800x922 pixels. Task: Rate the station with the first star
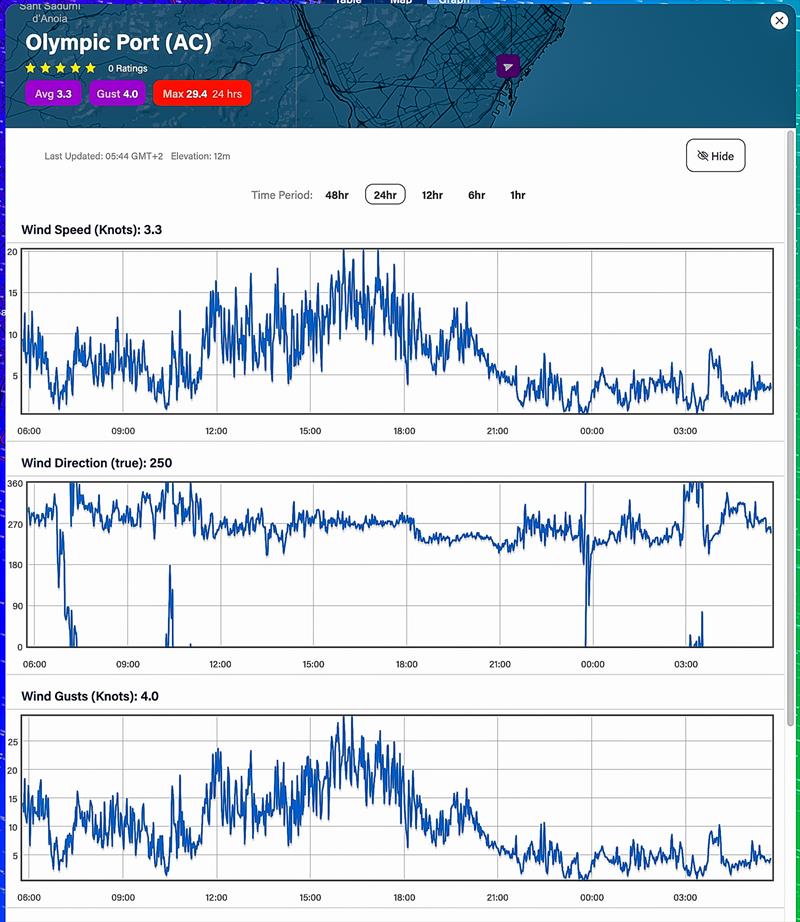coord(31,68)
